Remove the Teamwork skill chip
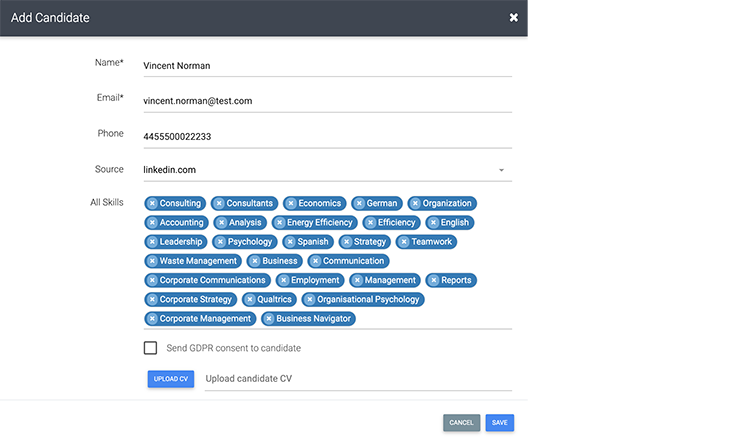 [404, 242]
